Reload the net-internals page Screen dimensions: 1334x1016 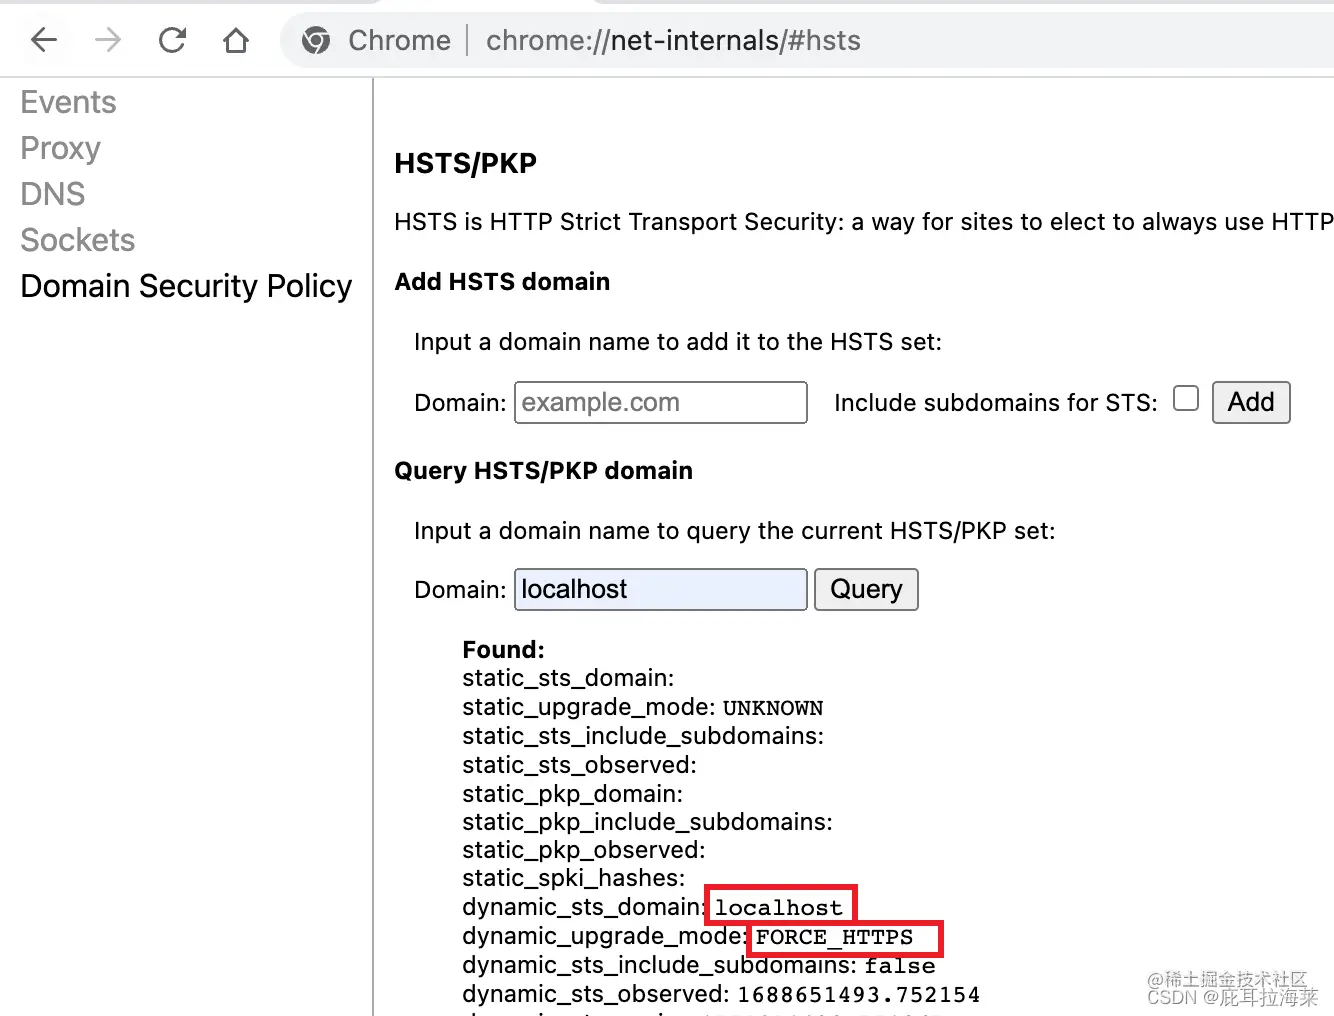click(x=172, y=40)
